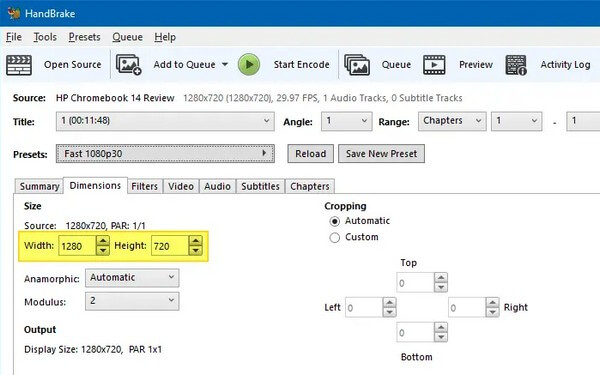Screen dimensions: 600x375
Task: Open the Anamorphic dropdown
Action: click(x=132, y=278)
